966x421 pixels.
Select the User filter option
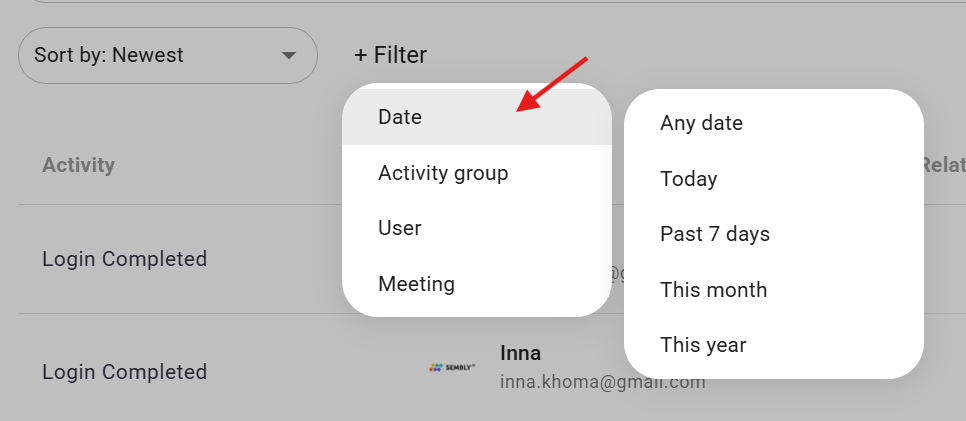click(399, 228)
